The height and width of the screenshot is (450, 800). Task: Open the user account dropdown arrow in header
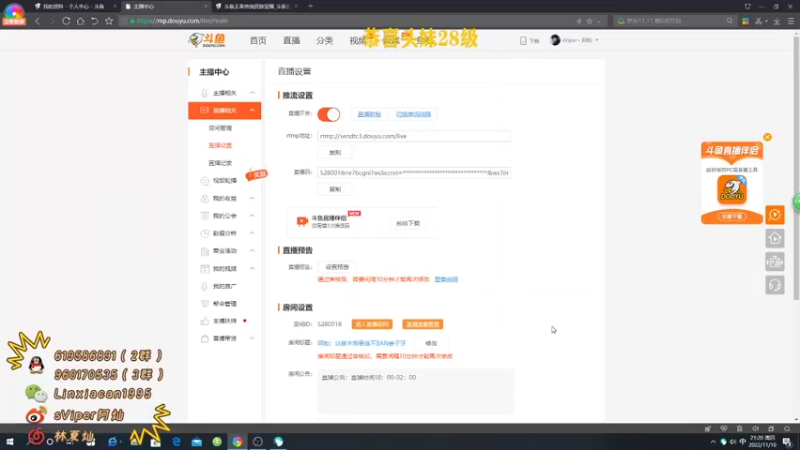tap(596, 40)
